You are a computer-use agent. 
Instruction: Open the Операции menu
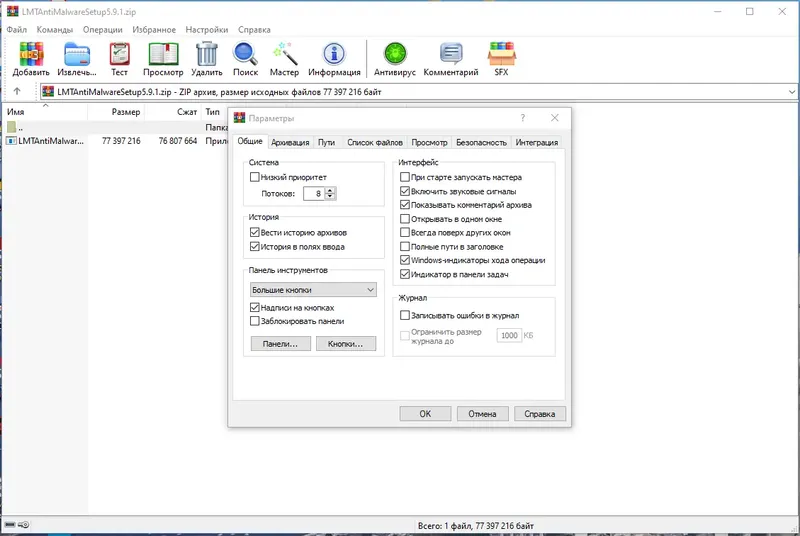click(103, 30)
